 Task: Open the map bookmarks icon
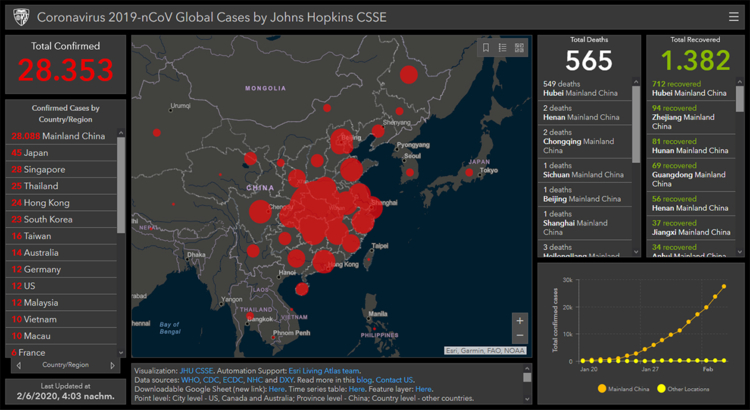pyautogui.click(x=486, y=47)
